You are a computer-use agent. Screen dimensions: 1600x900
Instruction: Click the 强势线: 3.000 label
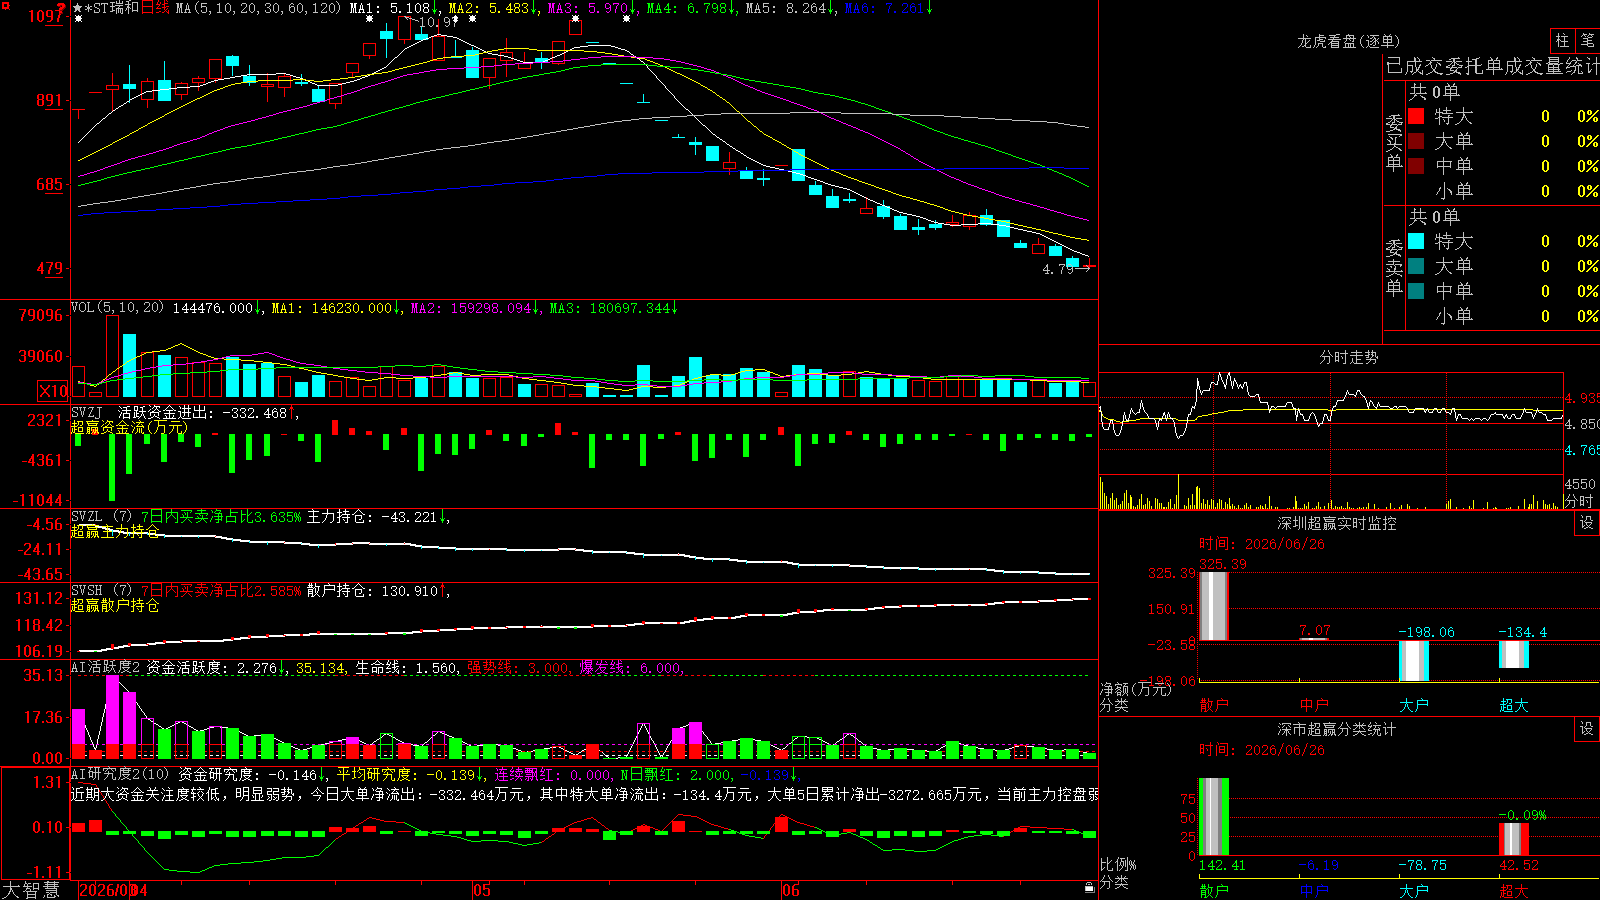519,667
